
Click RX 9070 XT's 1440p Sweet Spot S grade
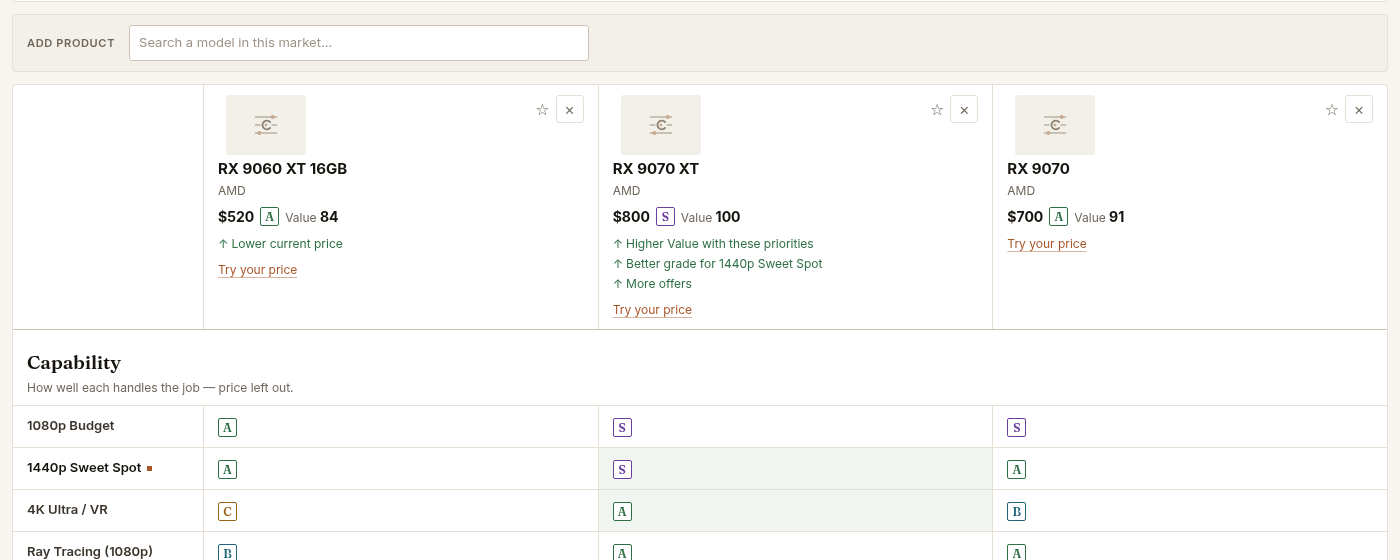click(x=622, y=470)
